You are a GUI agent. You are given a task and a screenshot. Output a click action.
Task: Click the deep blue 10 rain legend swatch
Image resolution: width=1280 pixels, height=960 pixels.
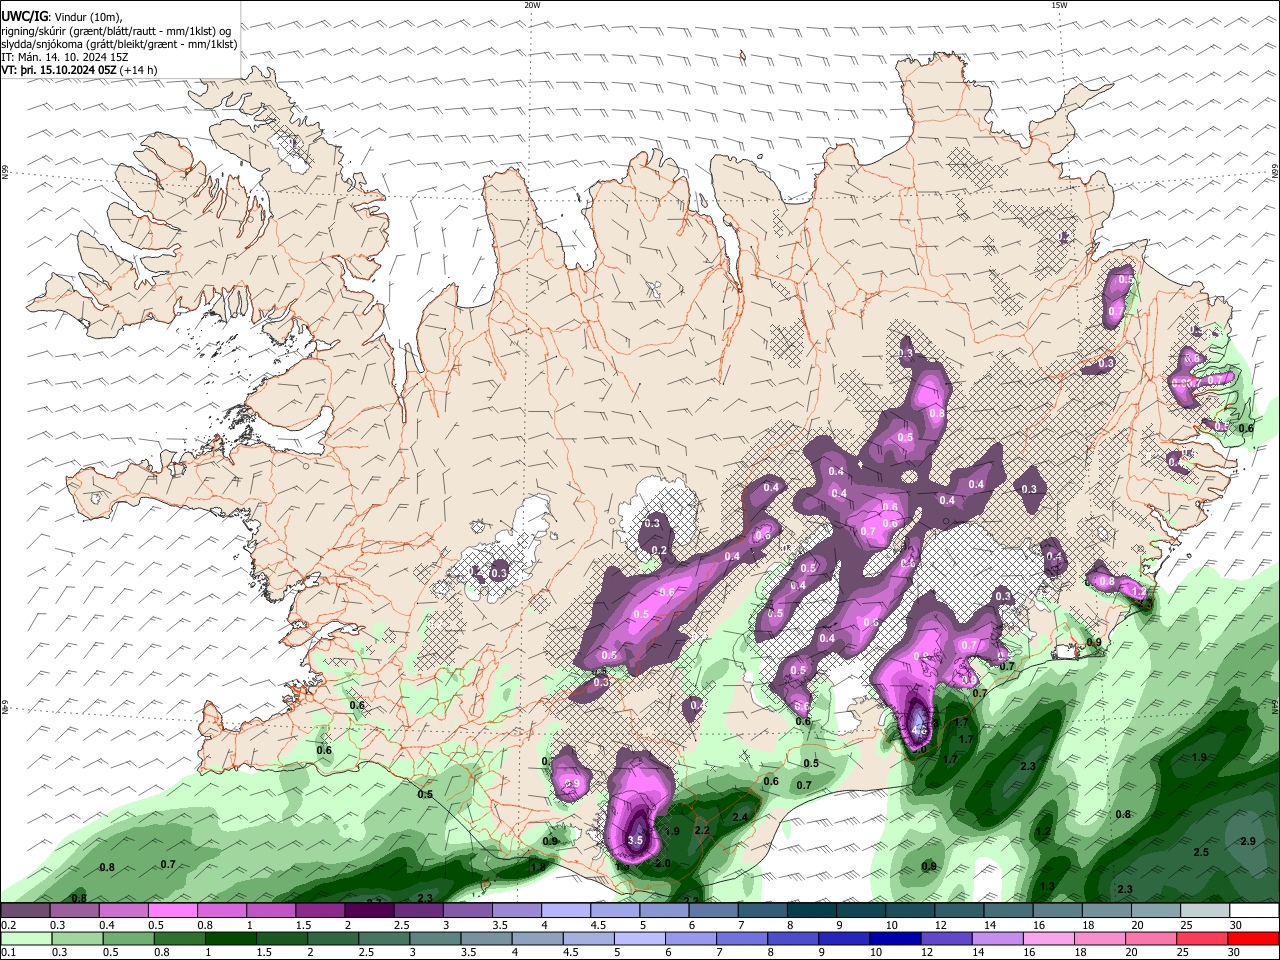pos(894,938)
